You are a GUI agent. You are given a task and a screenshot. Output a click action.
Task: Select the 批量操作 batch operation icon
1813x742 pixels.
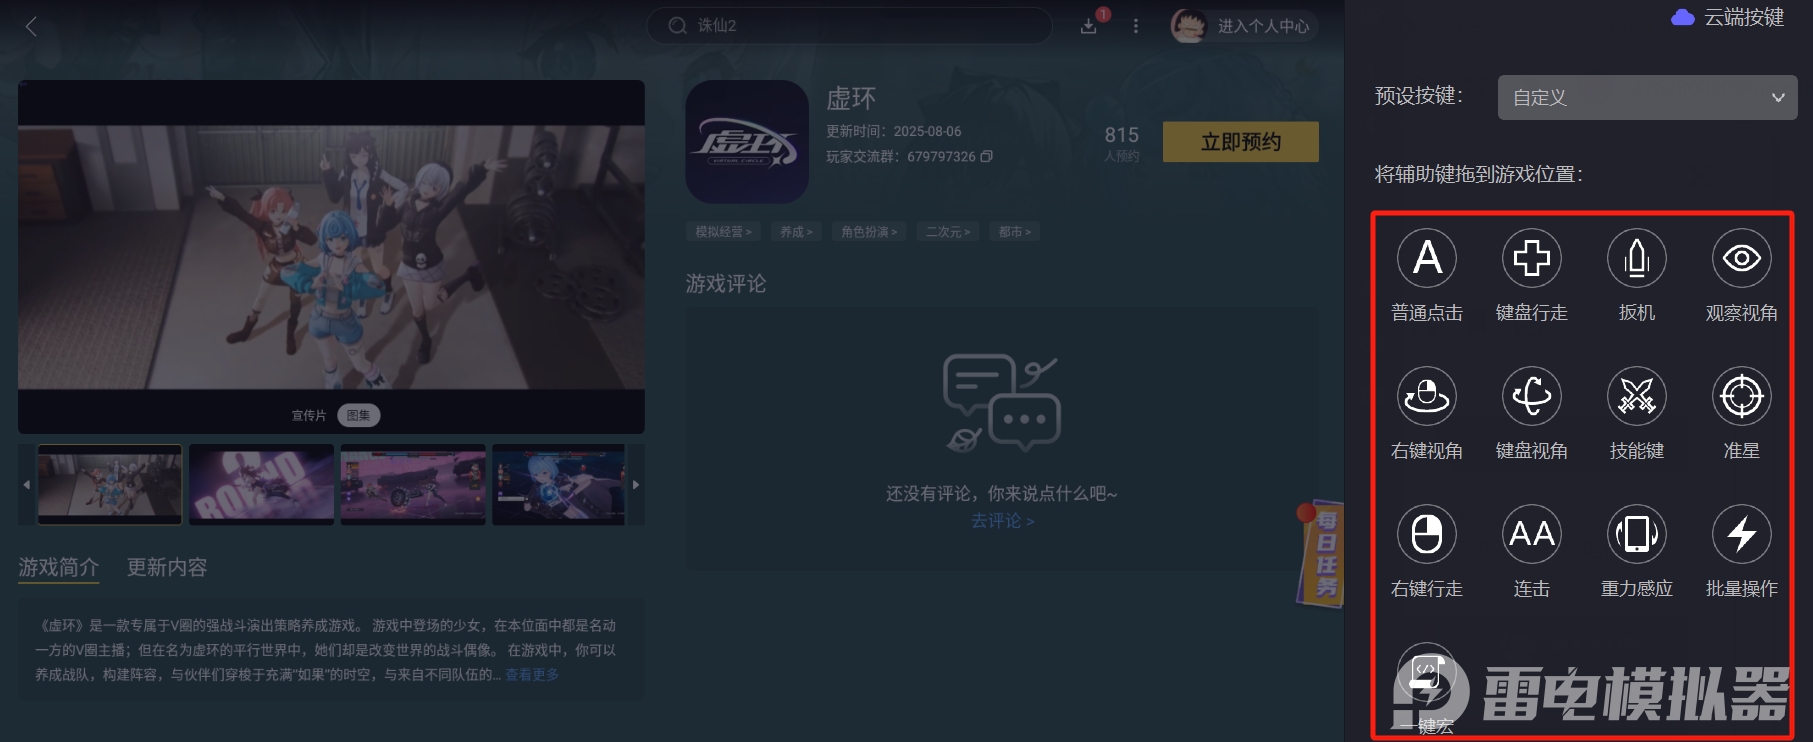pos(1742,534)
